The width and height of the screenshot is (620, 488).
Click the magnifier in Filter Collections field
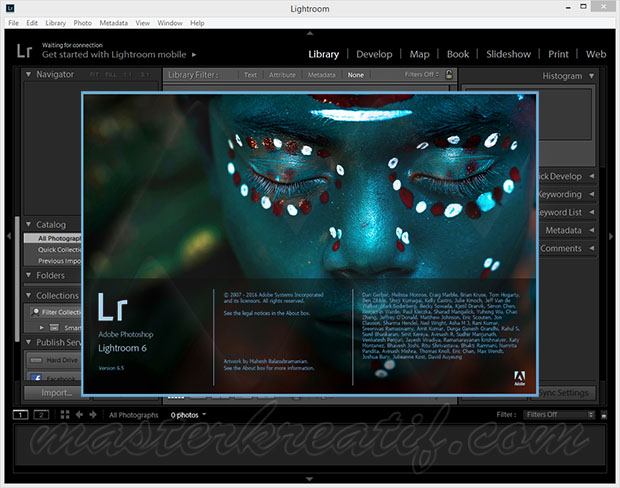(36, 312)
